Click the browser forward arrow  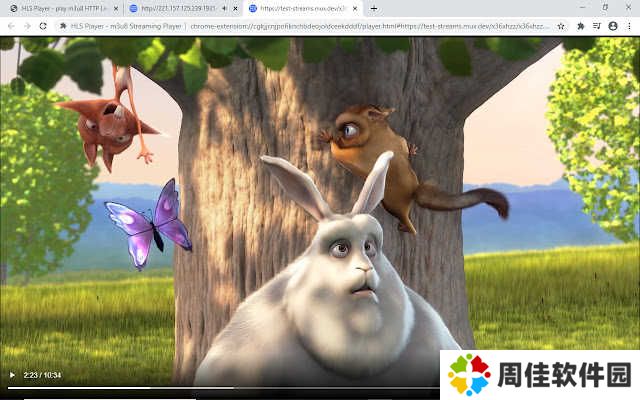27,25
